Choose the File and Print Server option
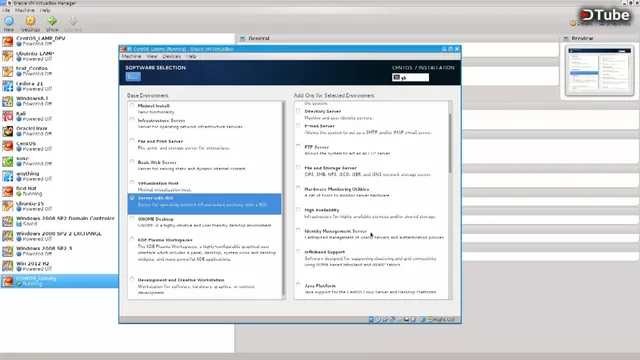The width and height of the screenshot is (640, 360). [132, 141]
